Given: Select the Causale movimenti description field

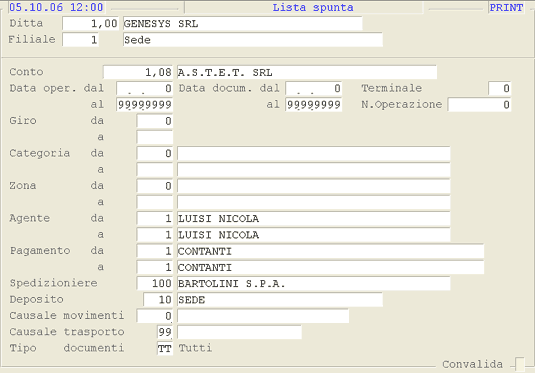Looking at the screenshot, I should click(263, 316).
